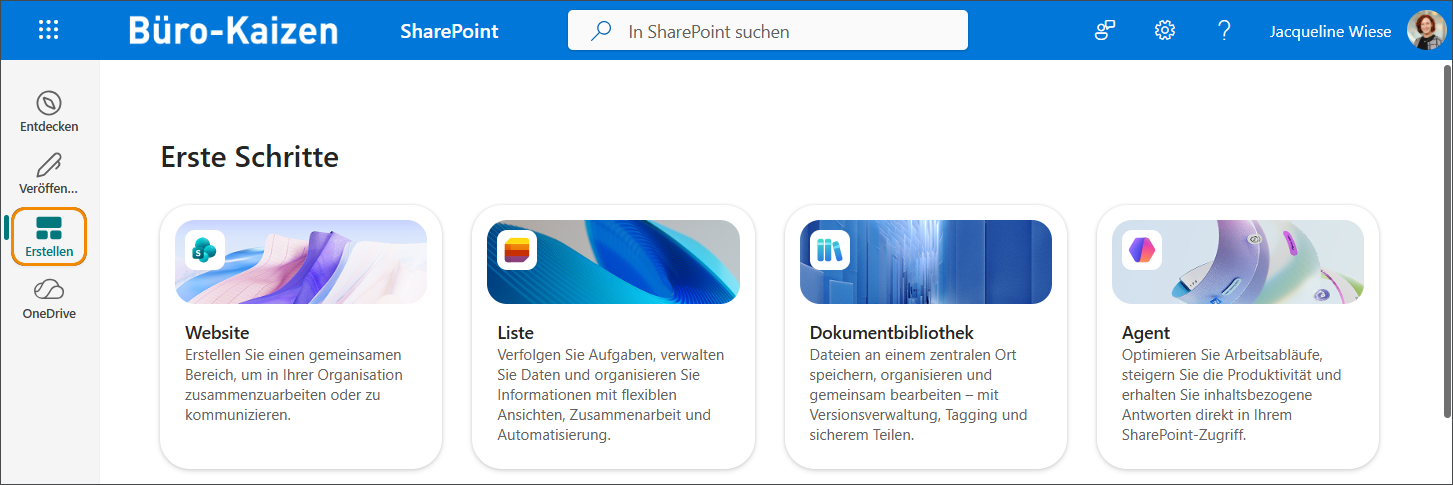Viewport: 1453px width, 485px height.
Task: Open OneDrive from the left sidebar
Action: [x=49, y=299]
